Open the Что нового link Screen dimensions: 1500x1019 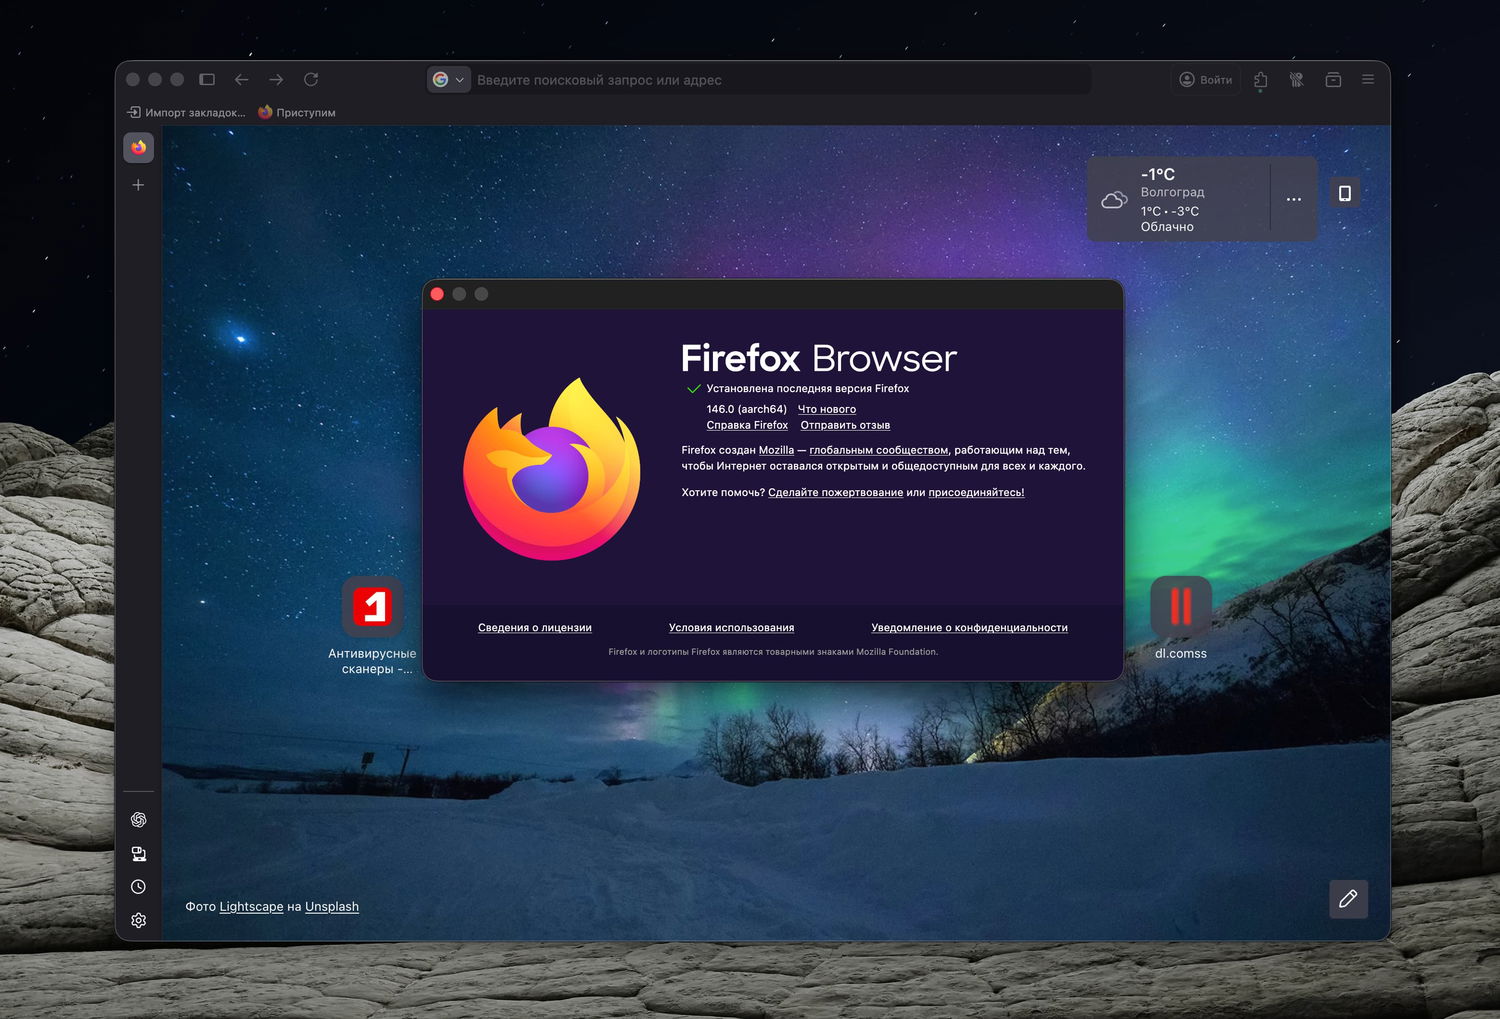[827, 409]
